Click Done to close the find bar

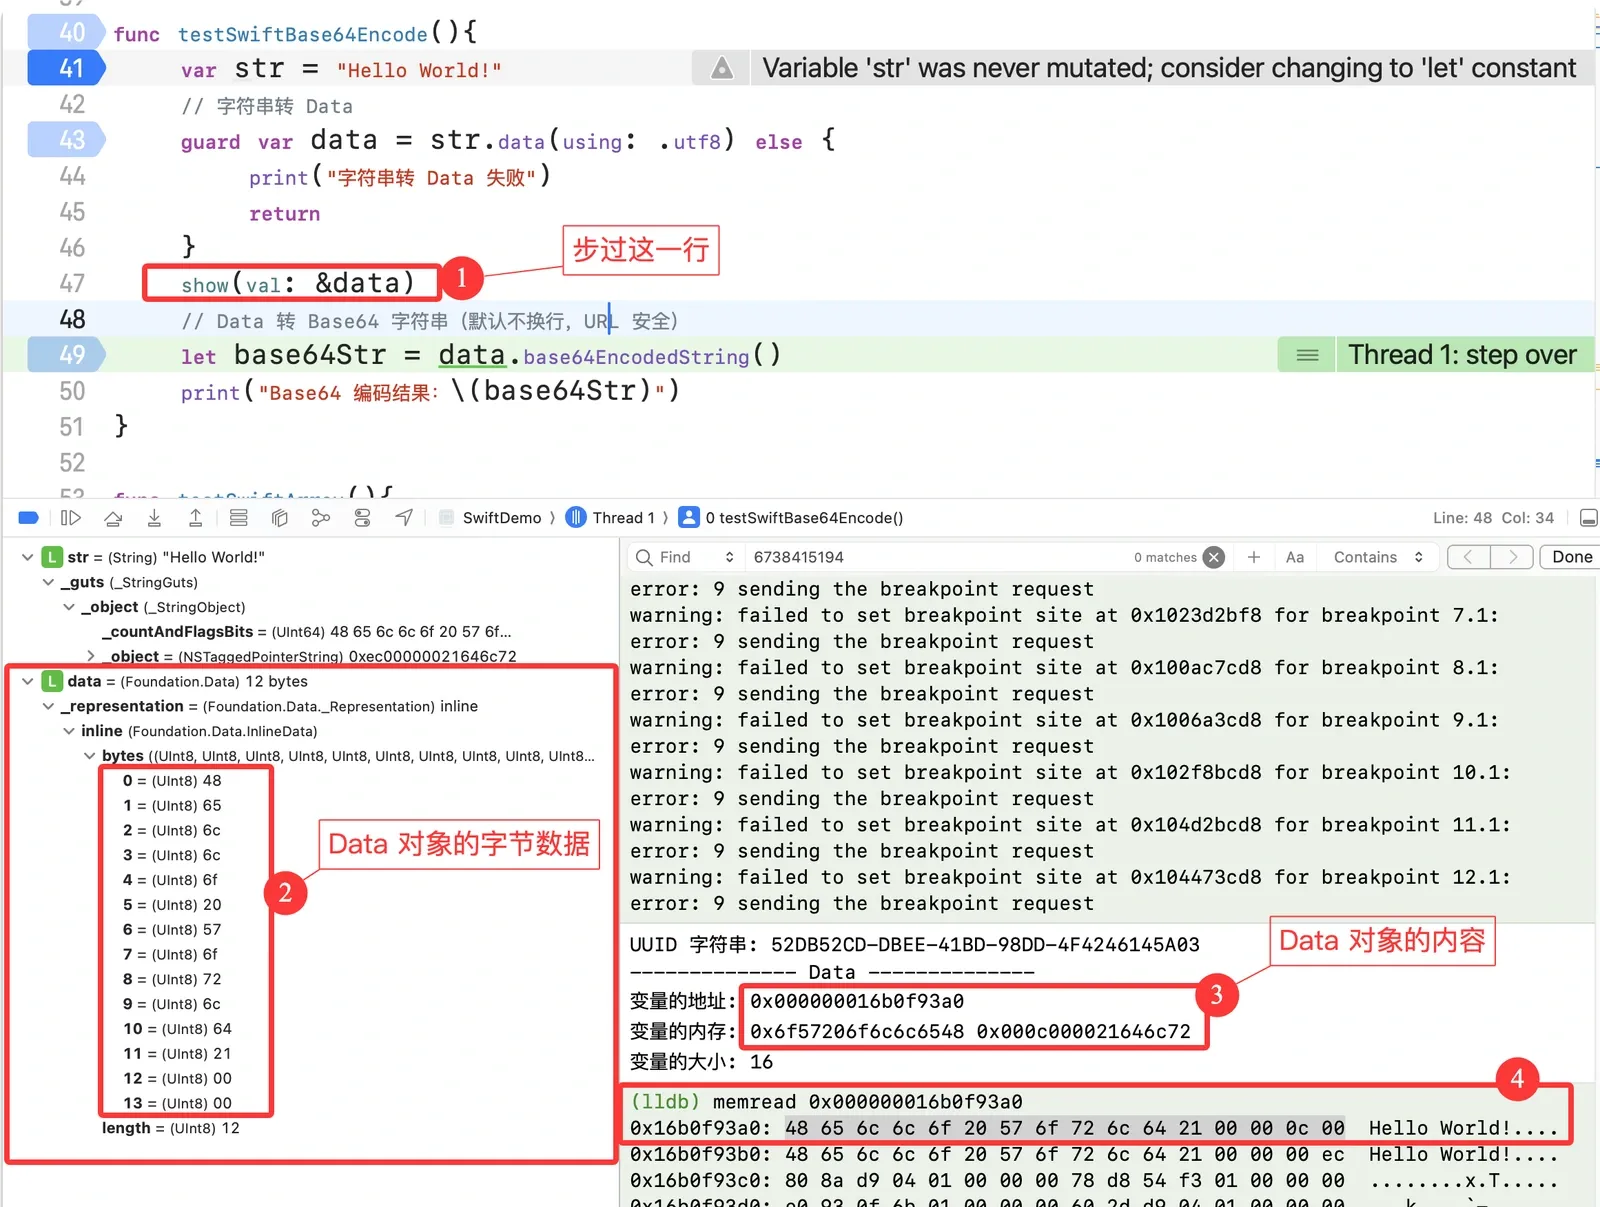(x=1571, y=557)
